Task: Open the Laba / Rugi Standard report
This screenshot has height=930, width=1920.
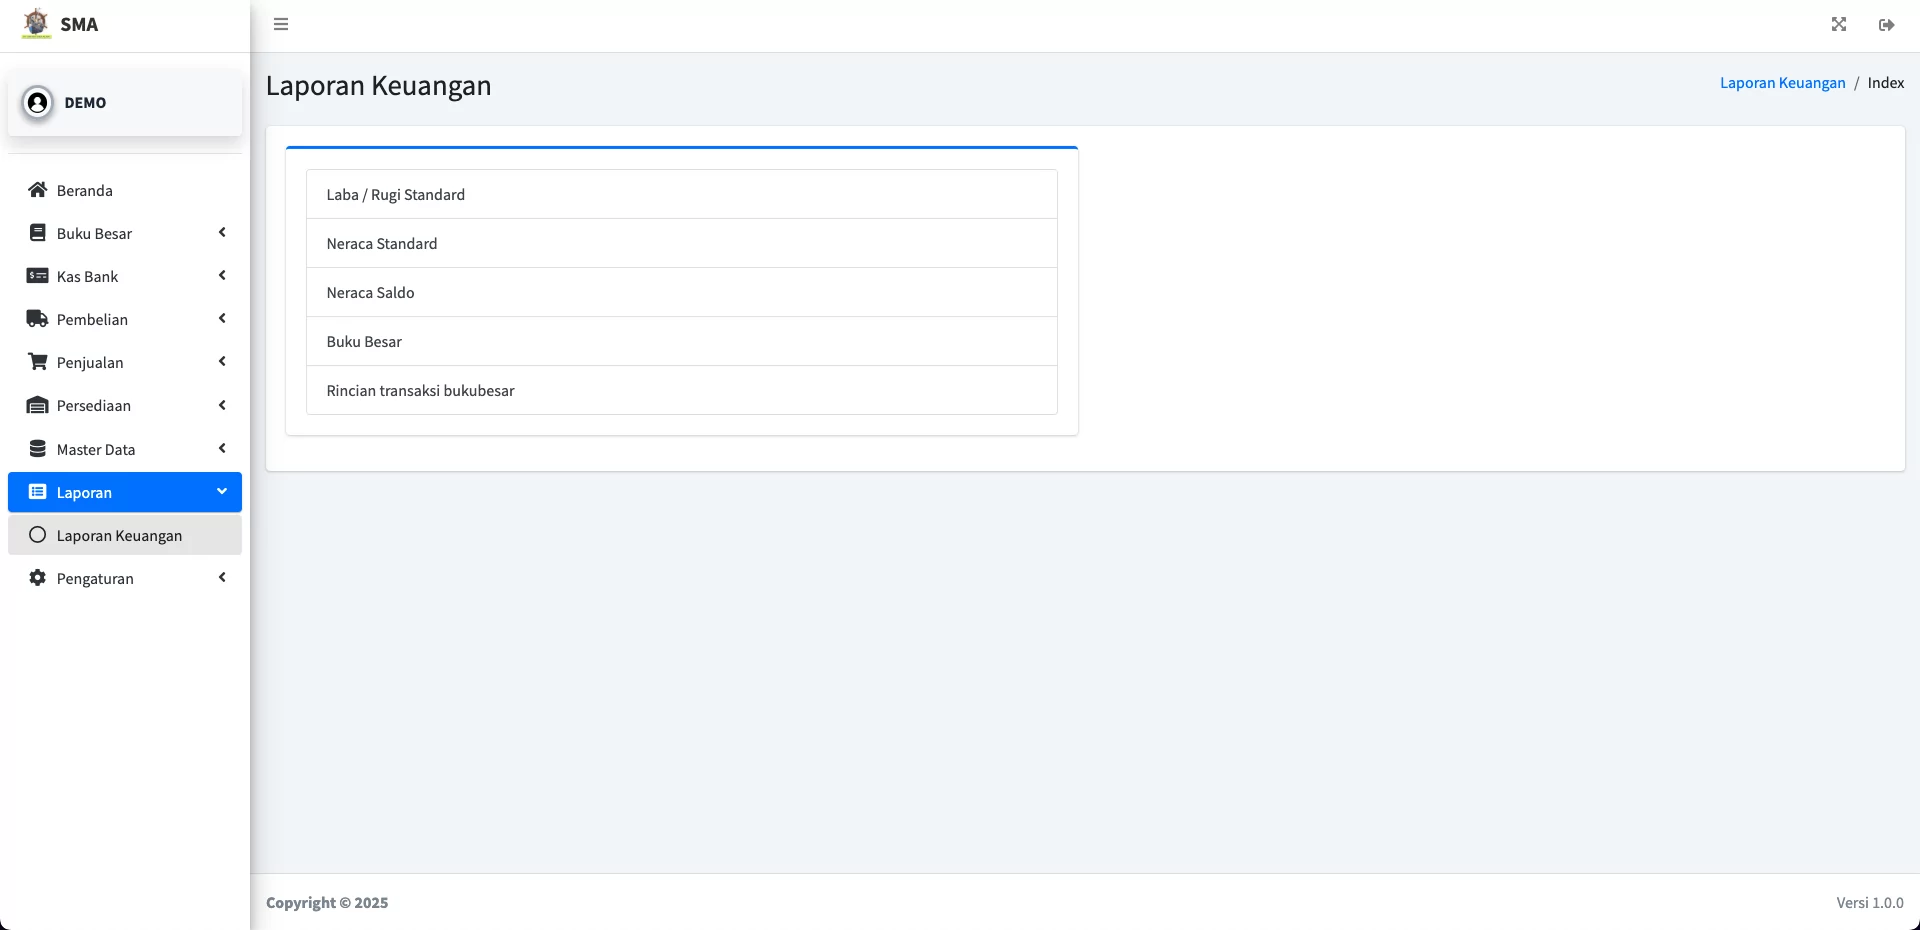Action: (682, 194)
